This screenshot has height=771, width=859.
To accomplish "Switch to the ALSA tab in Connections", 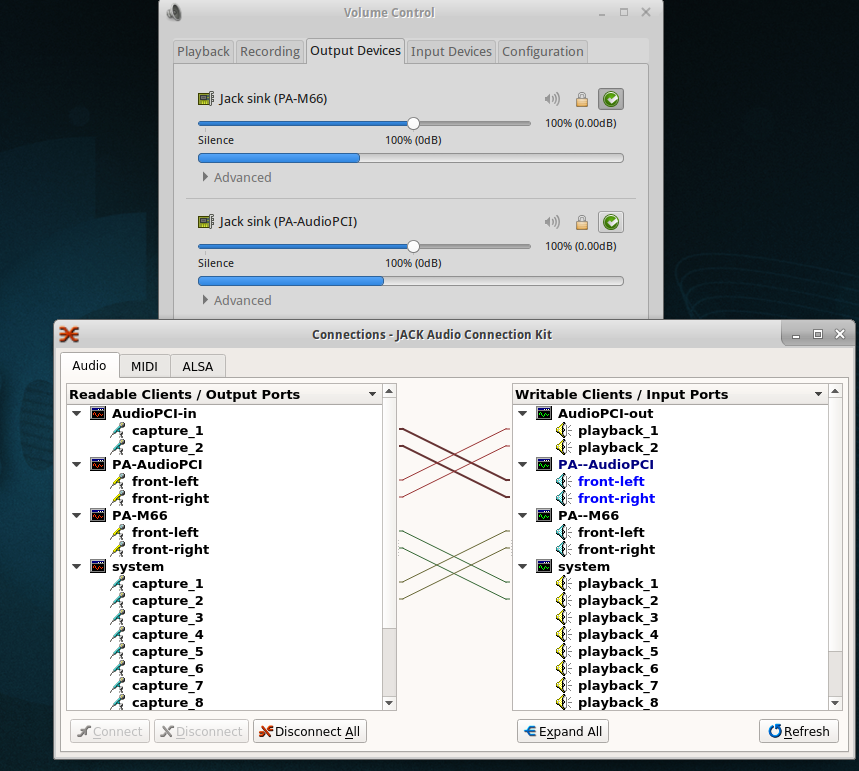I will tap(198, 367).
